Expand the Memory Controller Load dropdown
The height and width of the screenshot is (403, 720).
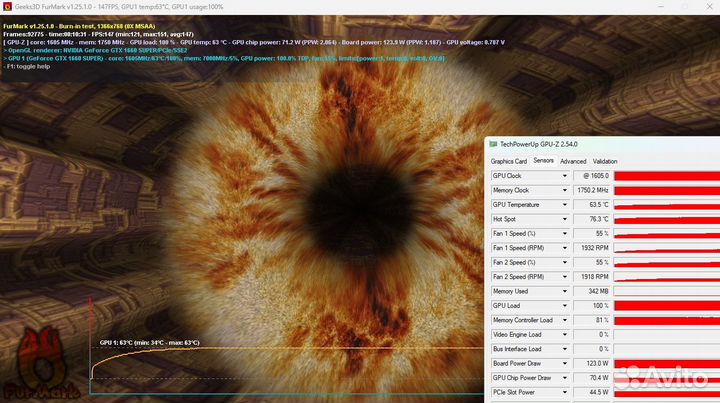(565, 320)
